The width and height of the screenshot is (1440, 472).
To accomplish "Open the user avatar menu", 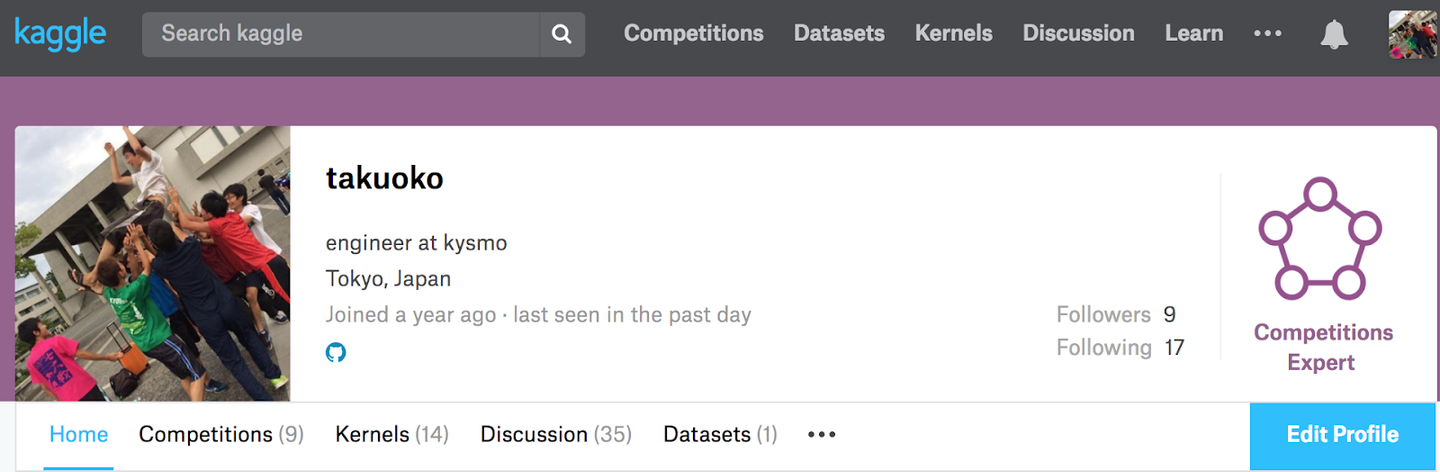I will (1413, 34).
